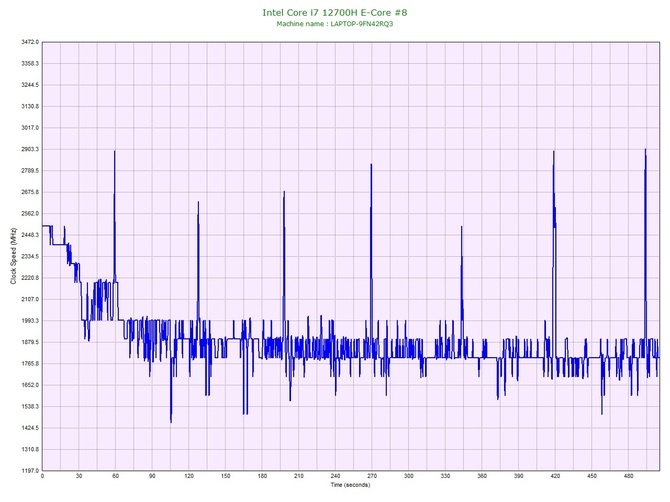This screenshot has width=670, height=502.
Task: Click the 1652.0 y-axis tick label
Action: click(30, 385)
